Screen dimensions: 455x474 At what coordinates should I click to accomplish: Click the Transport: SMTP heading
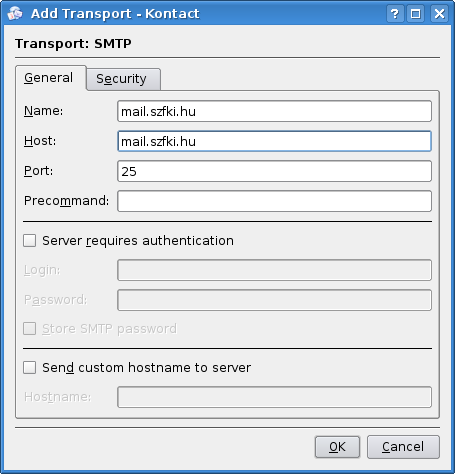(x=73, y=44)
